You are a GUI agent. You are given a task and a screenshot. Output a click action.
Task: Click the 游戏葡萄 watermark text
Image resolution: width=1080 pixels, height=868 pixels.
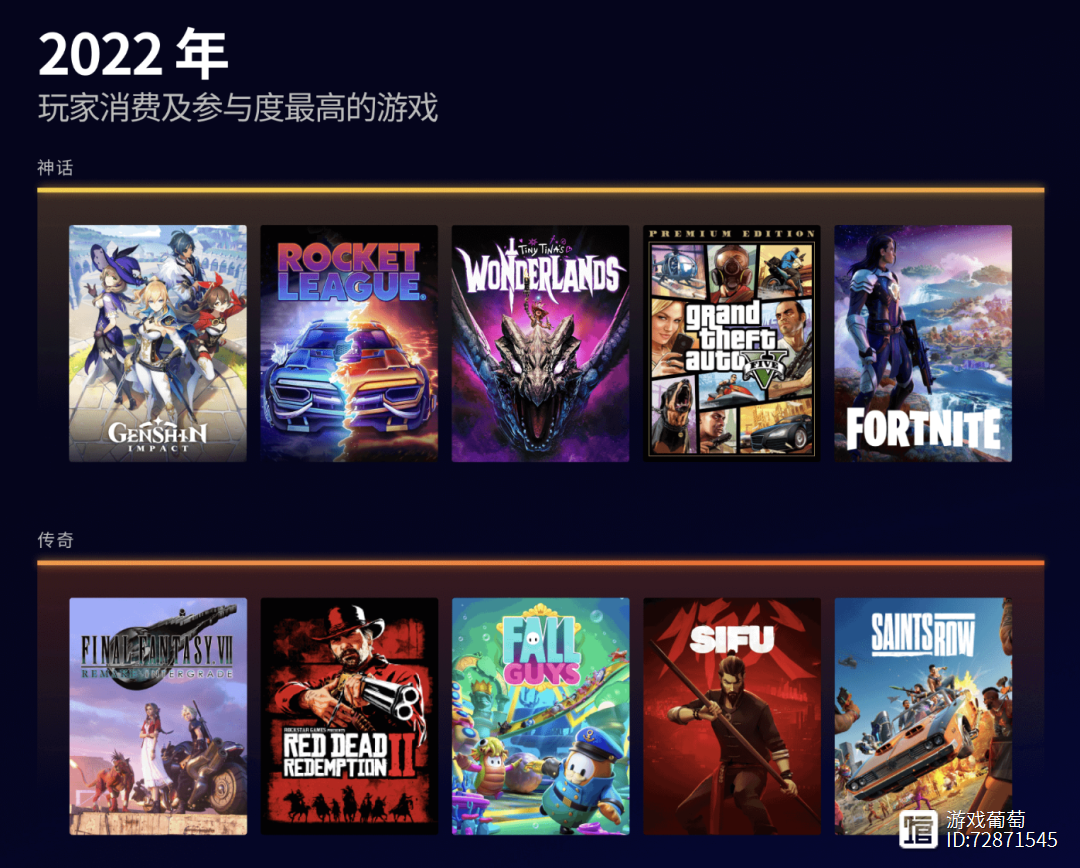pyautogui.click(x=986, y=820)
